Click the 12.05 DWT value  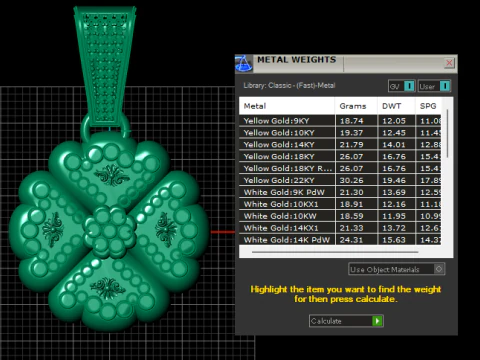tap(394, 121)
